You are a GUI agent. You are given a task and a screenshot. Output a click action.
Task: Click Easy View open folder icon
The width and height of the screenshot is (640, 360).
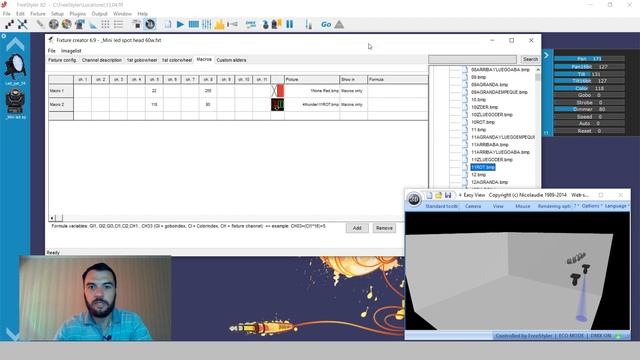coord(438,196)
